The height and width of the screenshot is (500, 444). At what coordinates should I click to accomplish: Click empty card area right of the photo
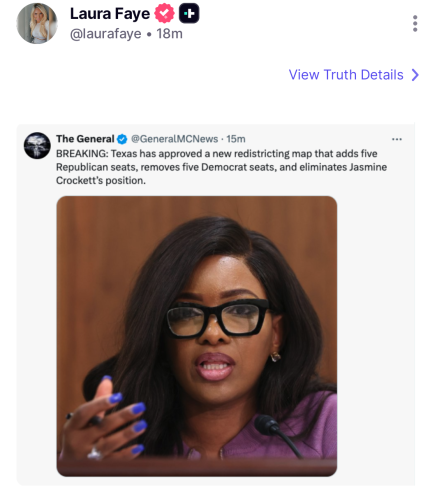pyautogui.click(x=376, y=336)
